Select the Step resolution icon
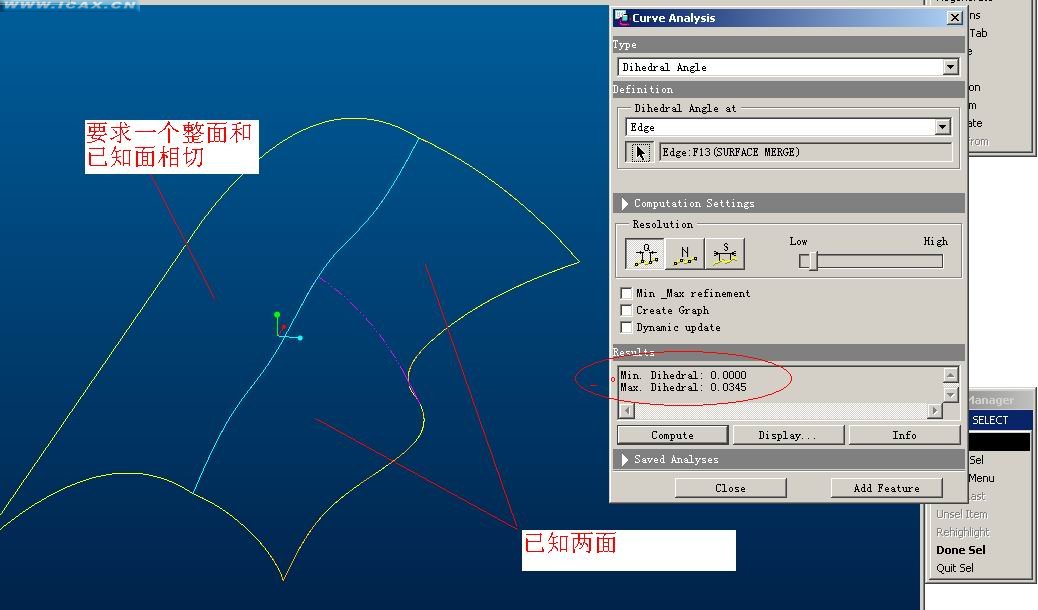Viewport: 1038px width, 610px height. coord(725,254)
